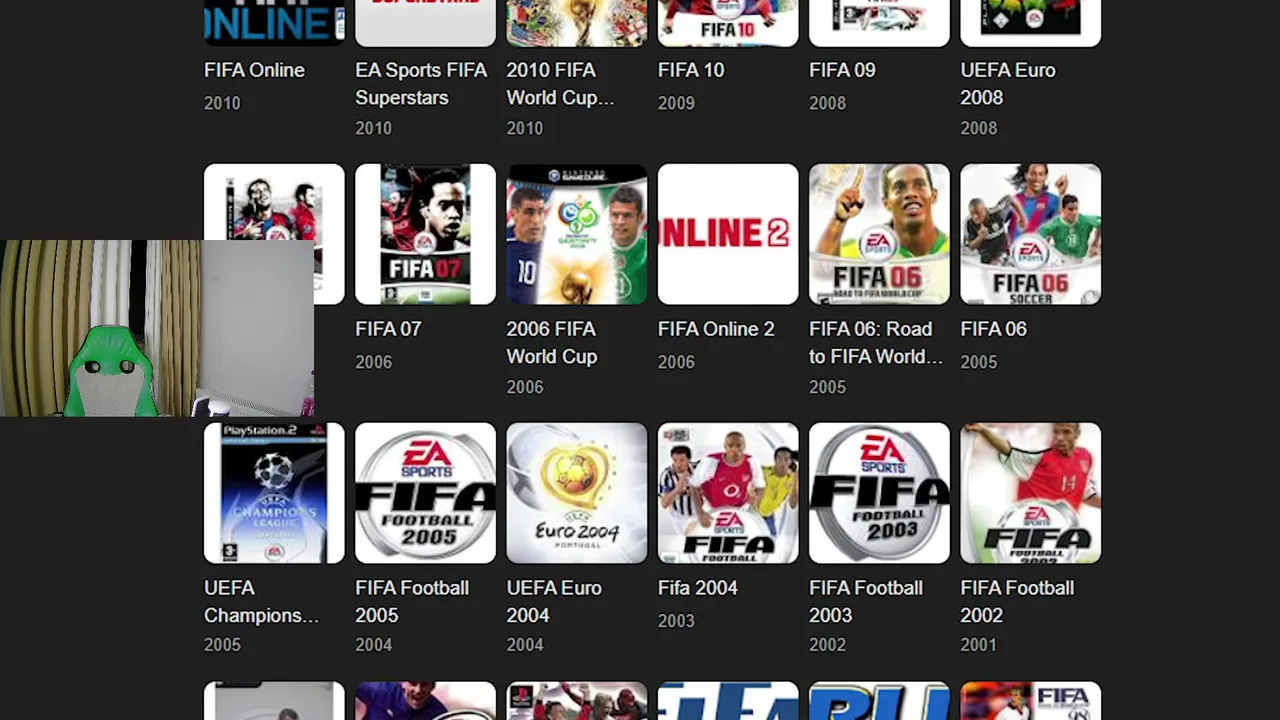Click the FIFA 06 Soccer cover image
This screenshot has height=720, width=1280.
click(x=1031, y=234)
